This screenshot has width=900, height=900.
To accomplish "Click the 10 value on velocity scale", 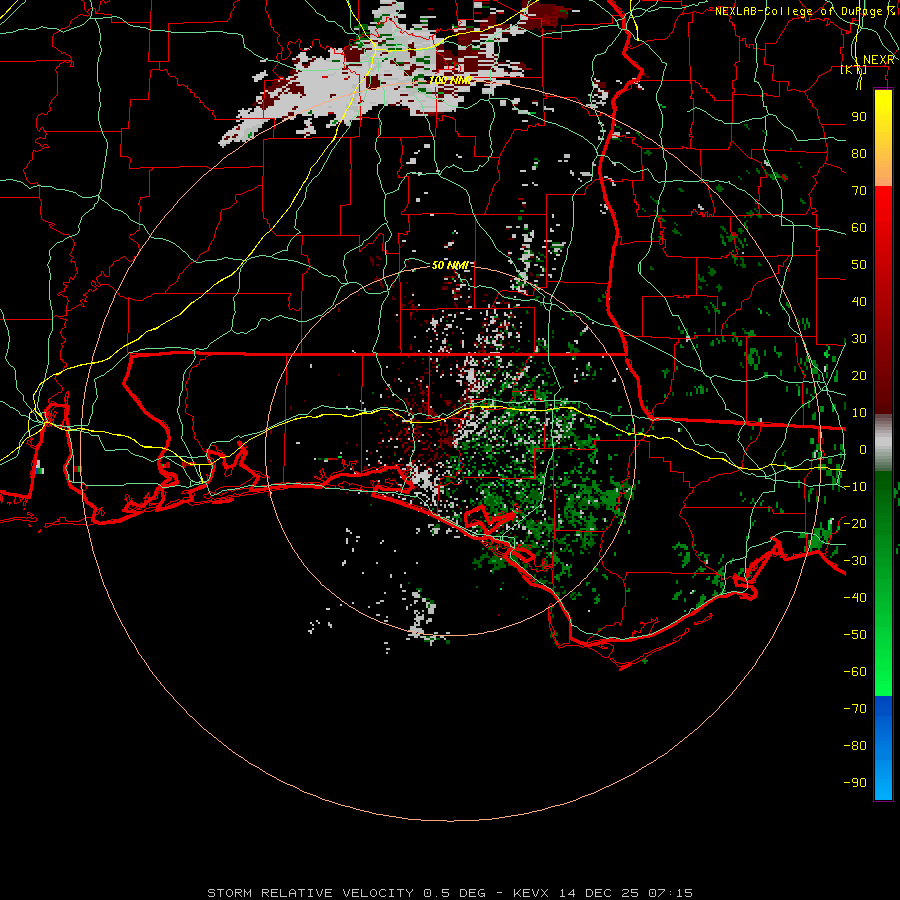I will click(859, 413).
